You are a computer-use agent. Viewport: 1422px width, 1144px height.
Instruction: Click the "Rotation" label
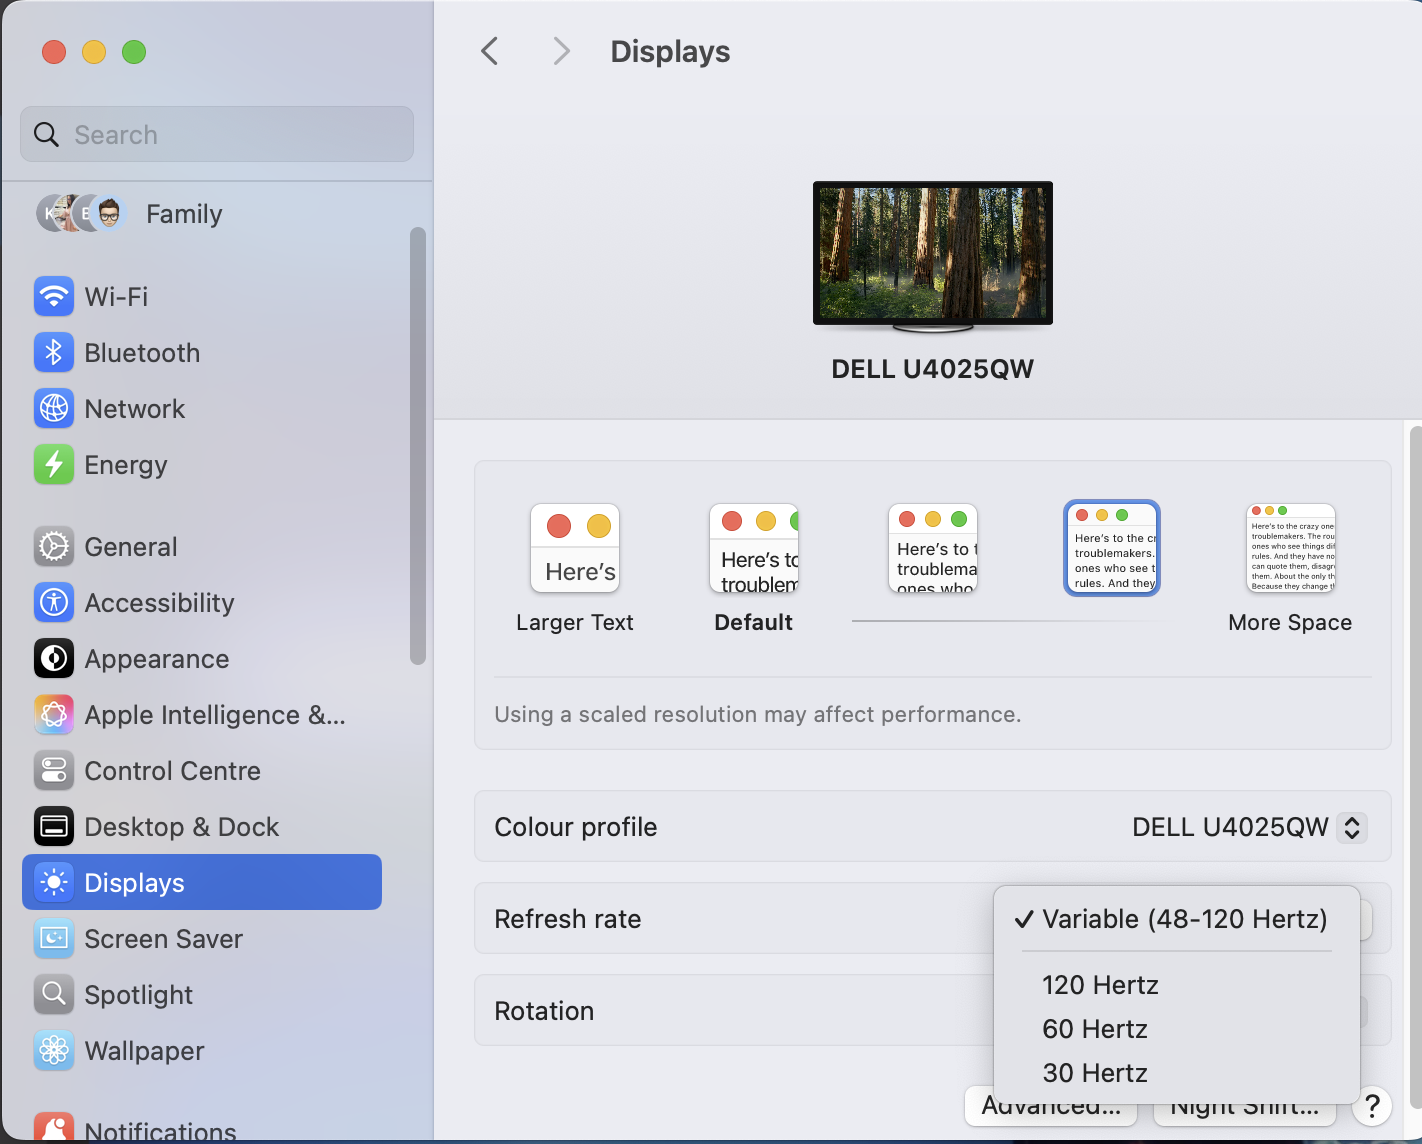tap(544, 1011)
